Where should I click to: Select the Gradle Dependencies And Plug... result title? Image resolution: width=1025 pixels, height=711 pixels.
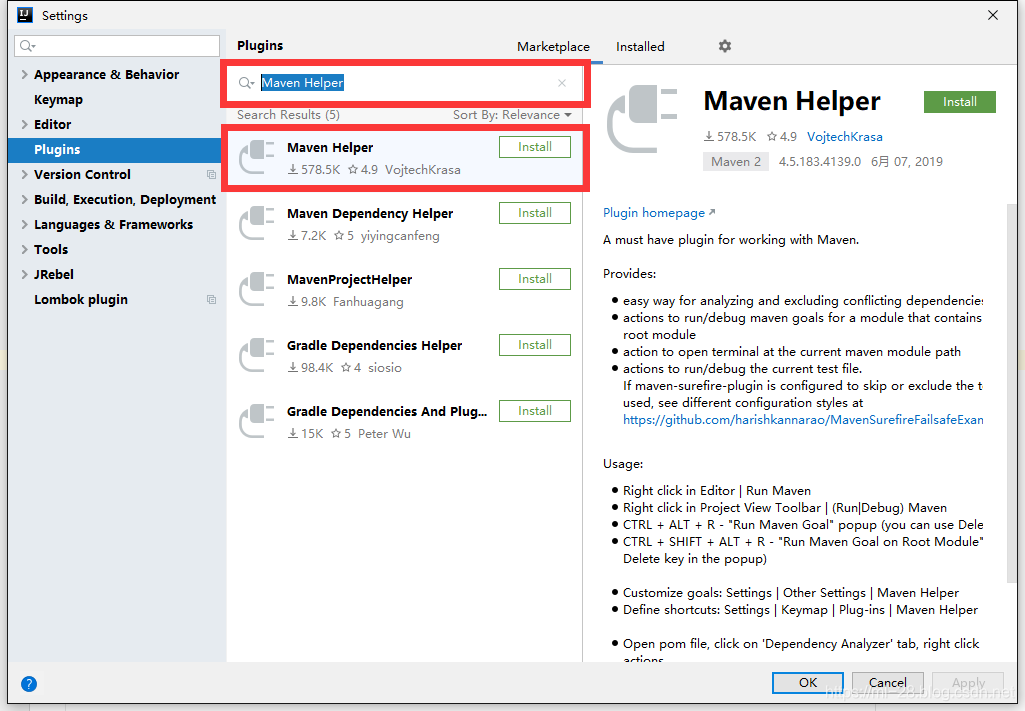387,412
